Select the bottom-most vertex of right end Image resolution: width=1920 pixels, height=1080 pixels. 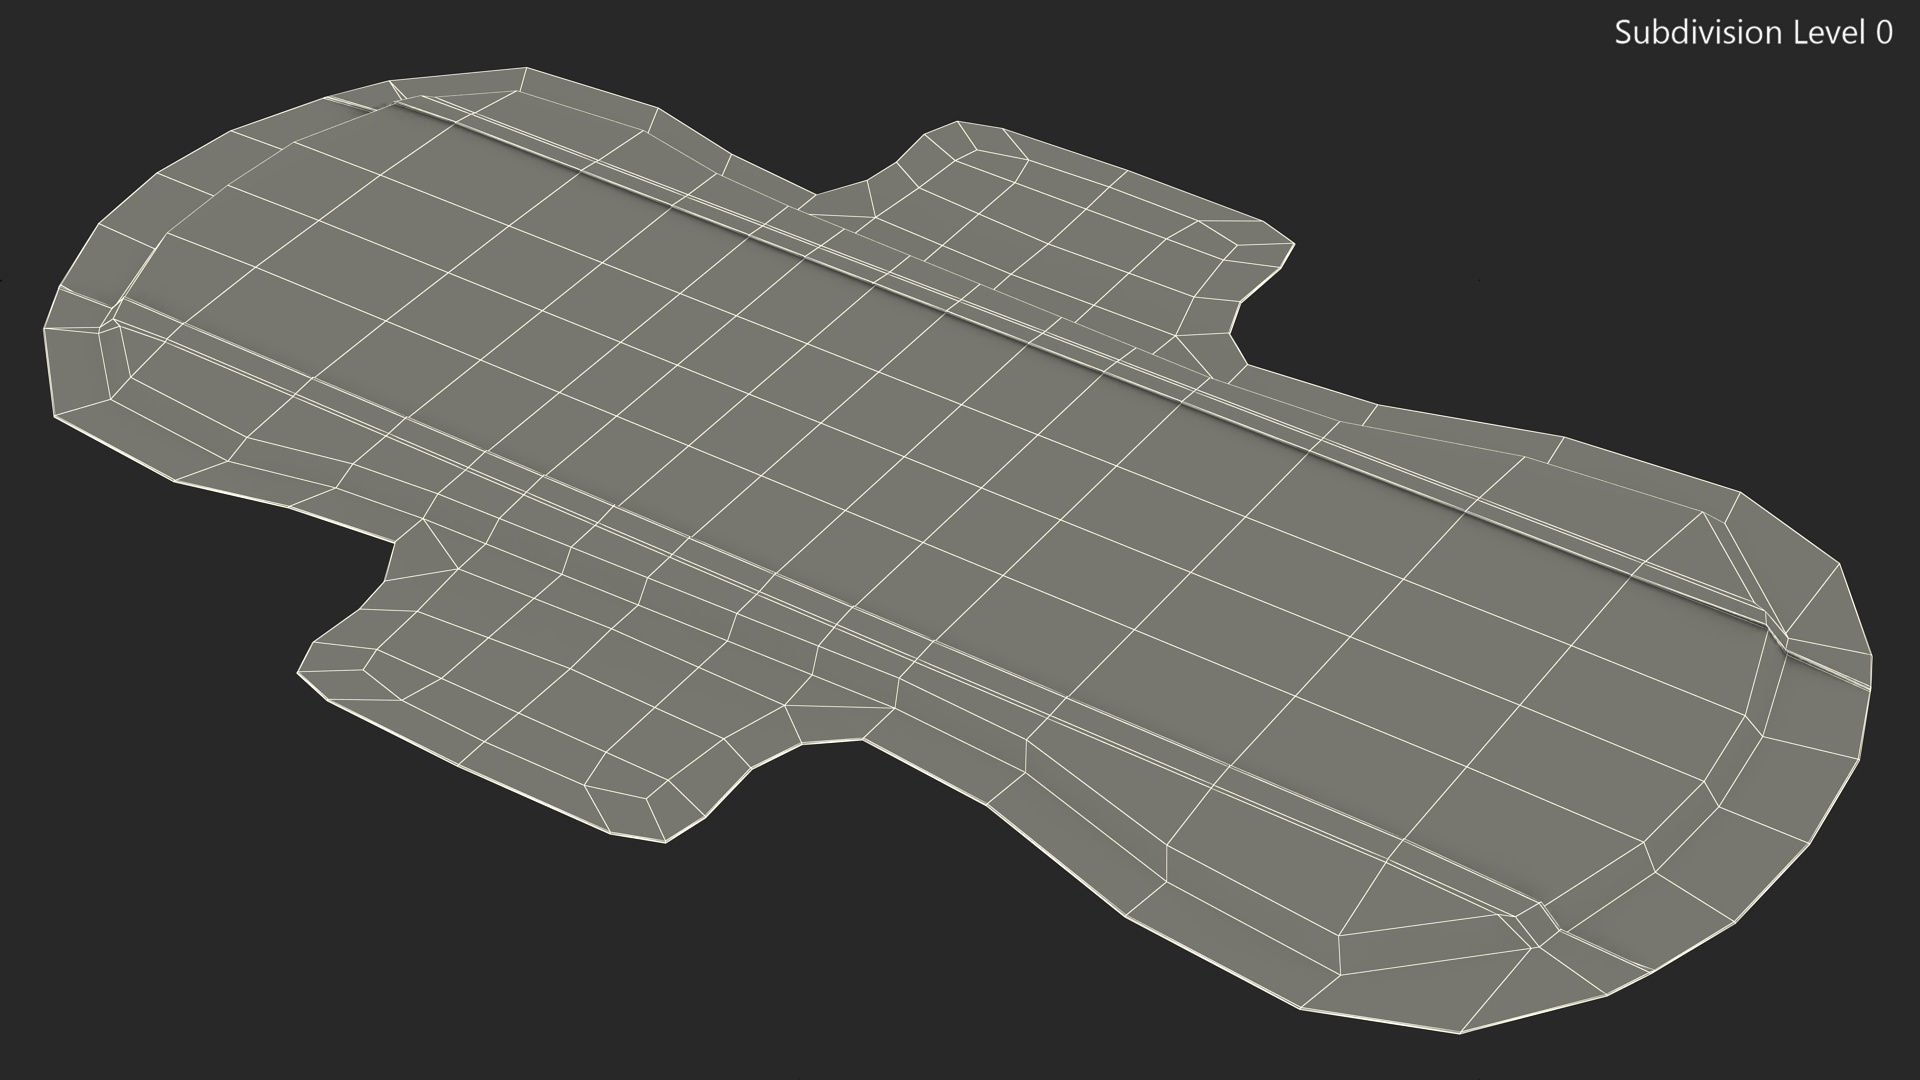pyautogui.click(x=1461, y=1033)
